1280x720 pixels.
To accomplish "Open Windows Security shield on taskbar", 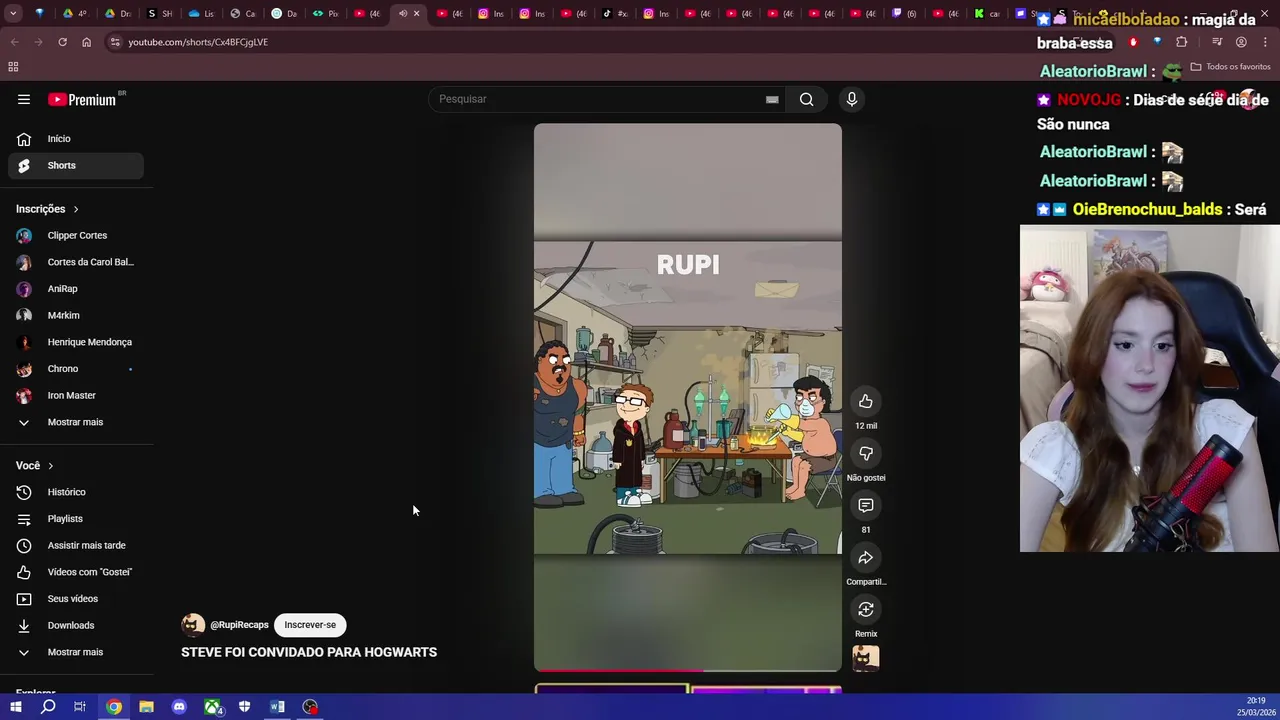I will tap(244, 707).
